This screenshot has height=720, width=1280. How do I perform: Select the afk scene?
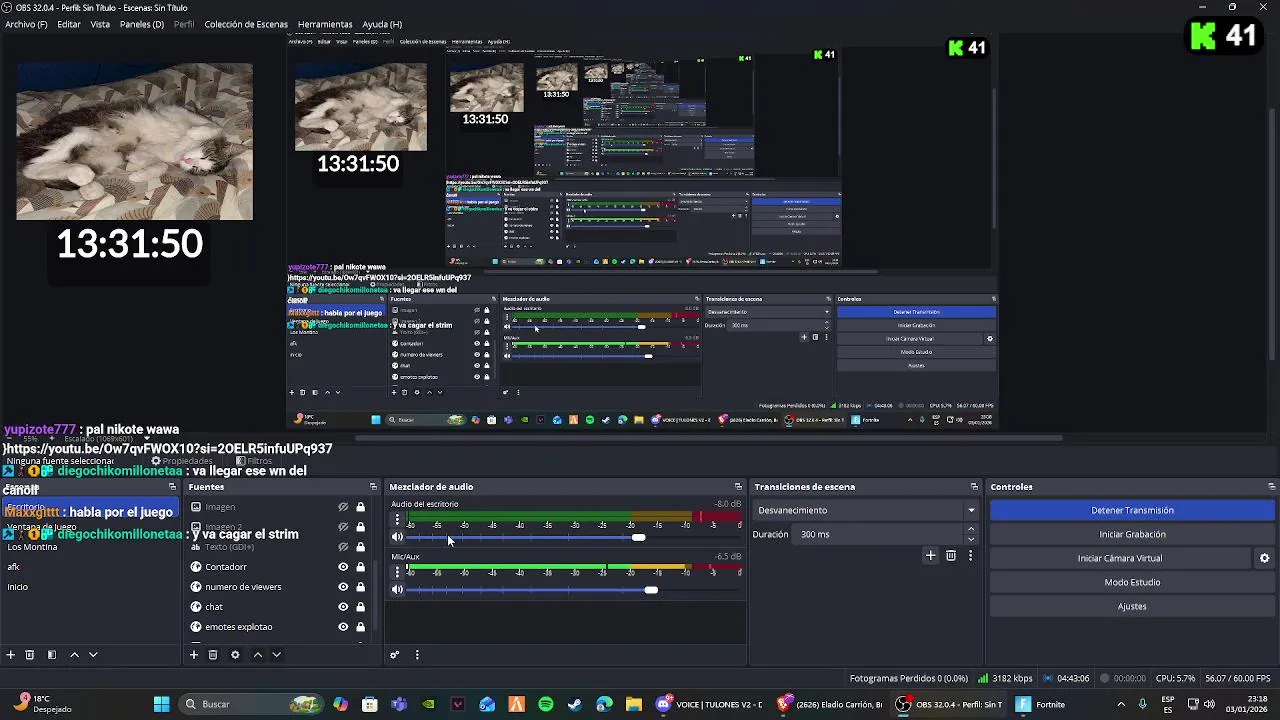point(14,567)
